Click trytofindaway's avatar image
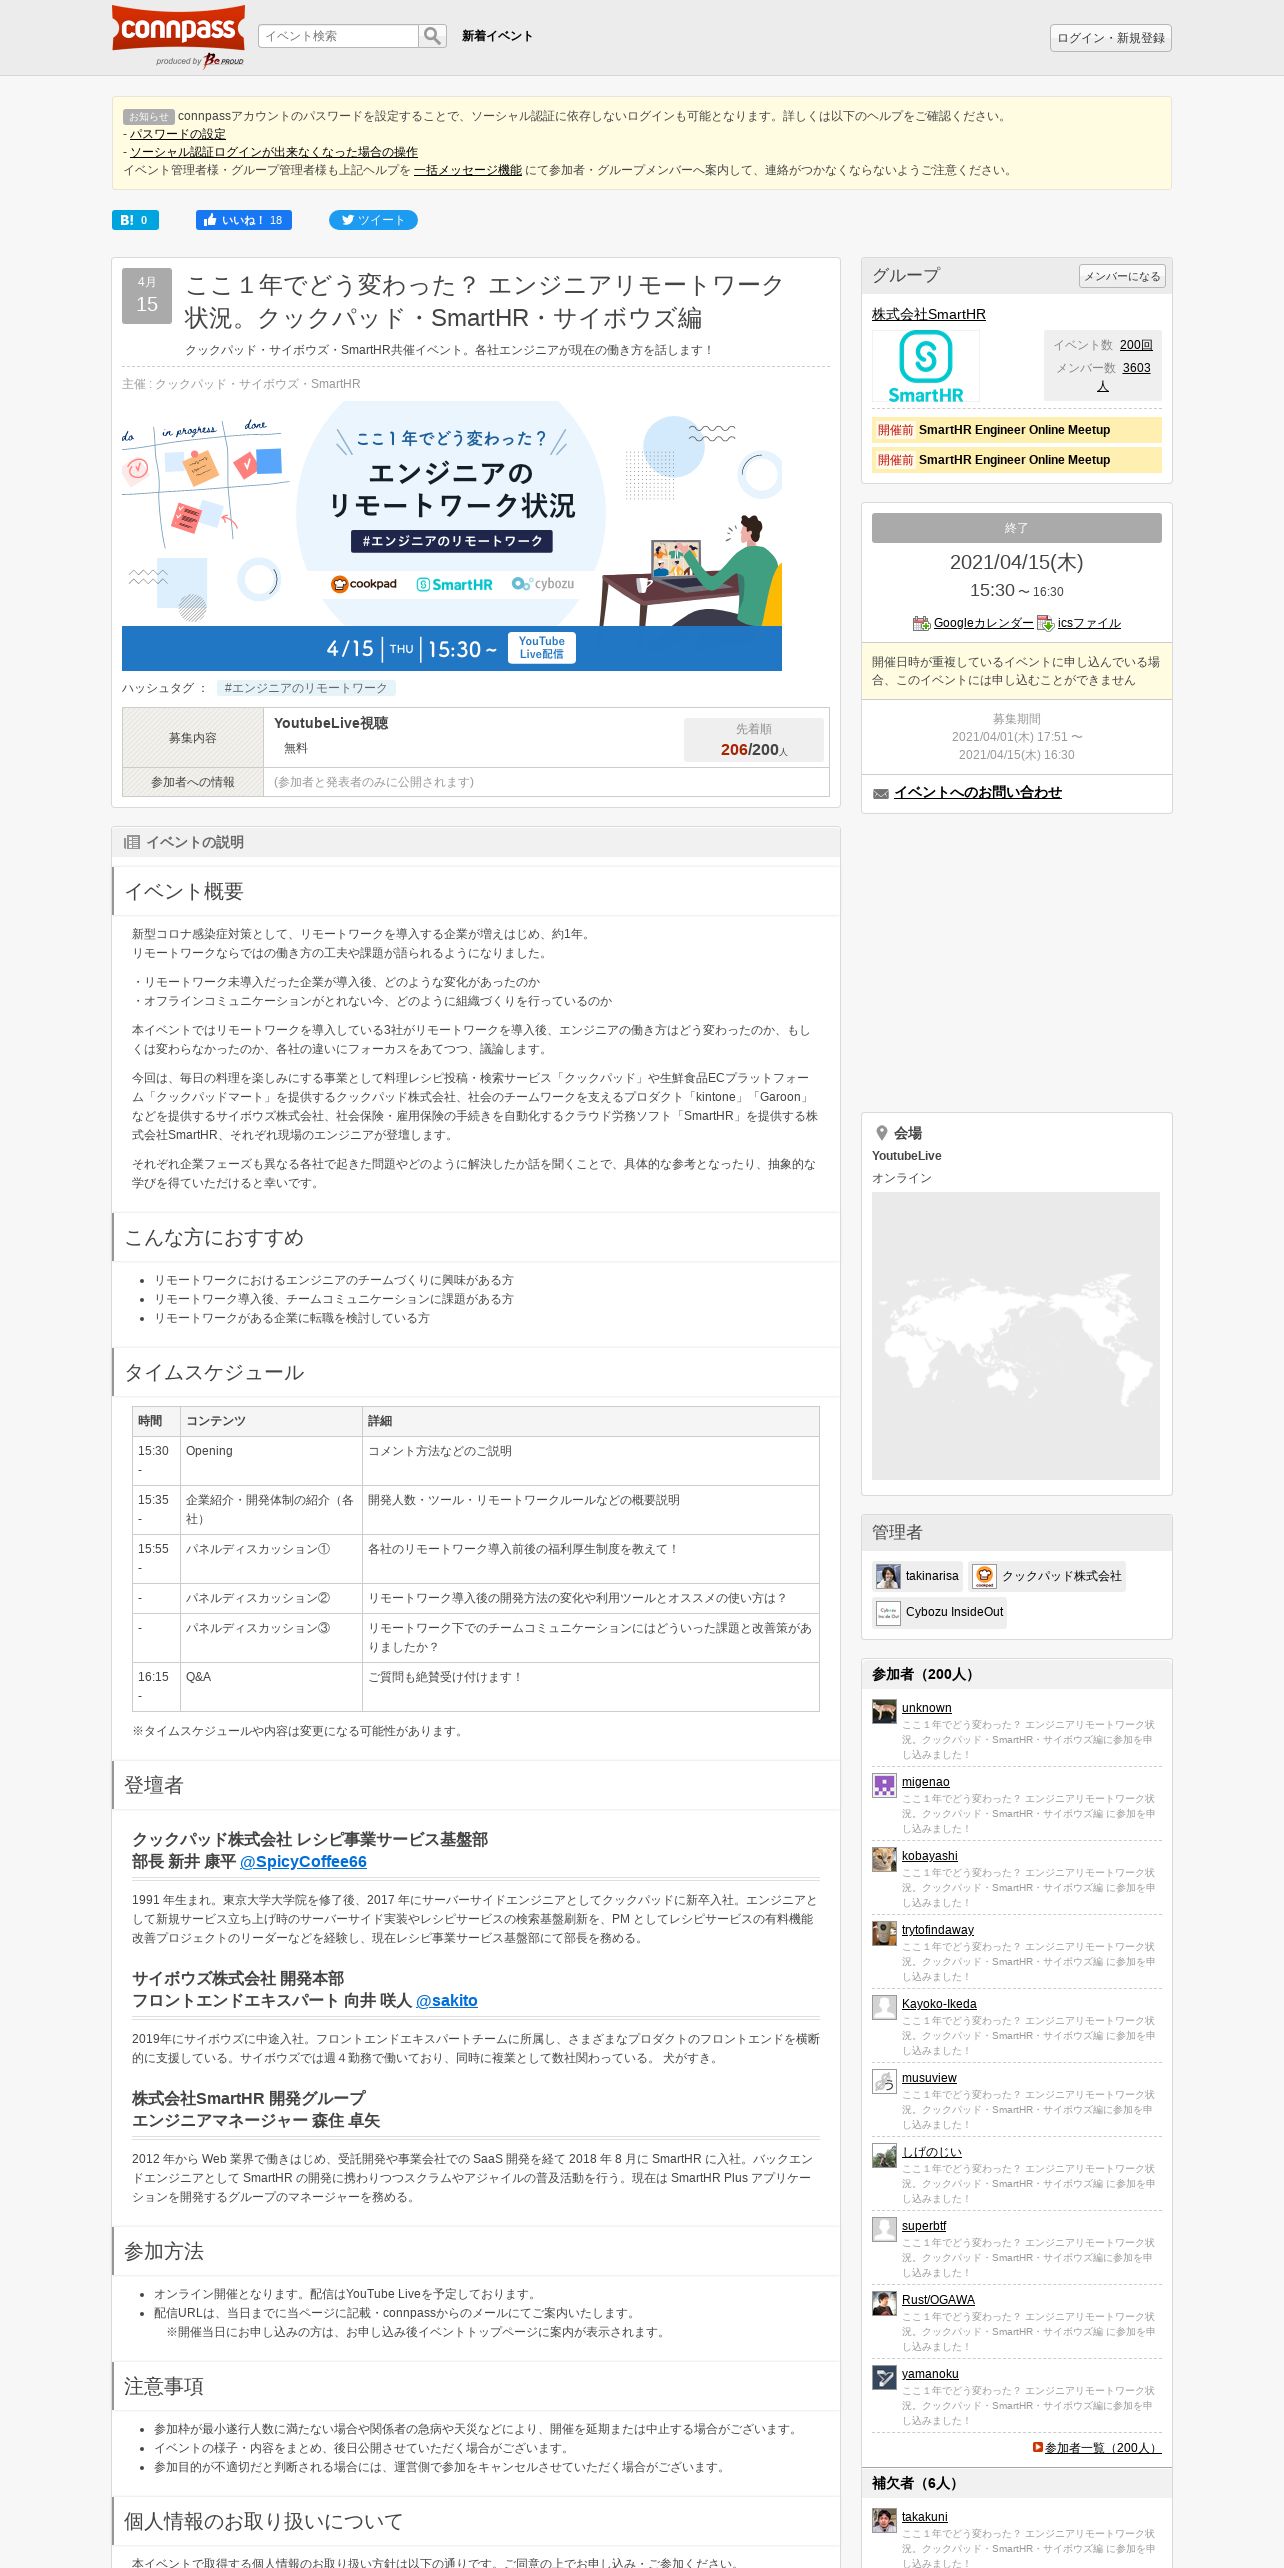The width and height of the screenshot is (1284, 2568). 884,1933
